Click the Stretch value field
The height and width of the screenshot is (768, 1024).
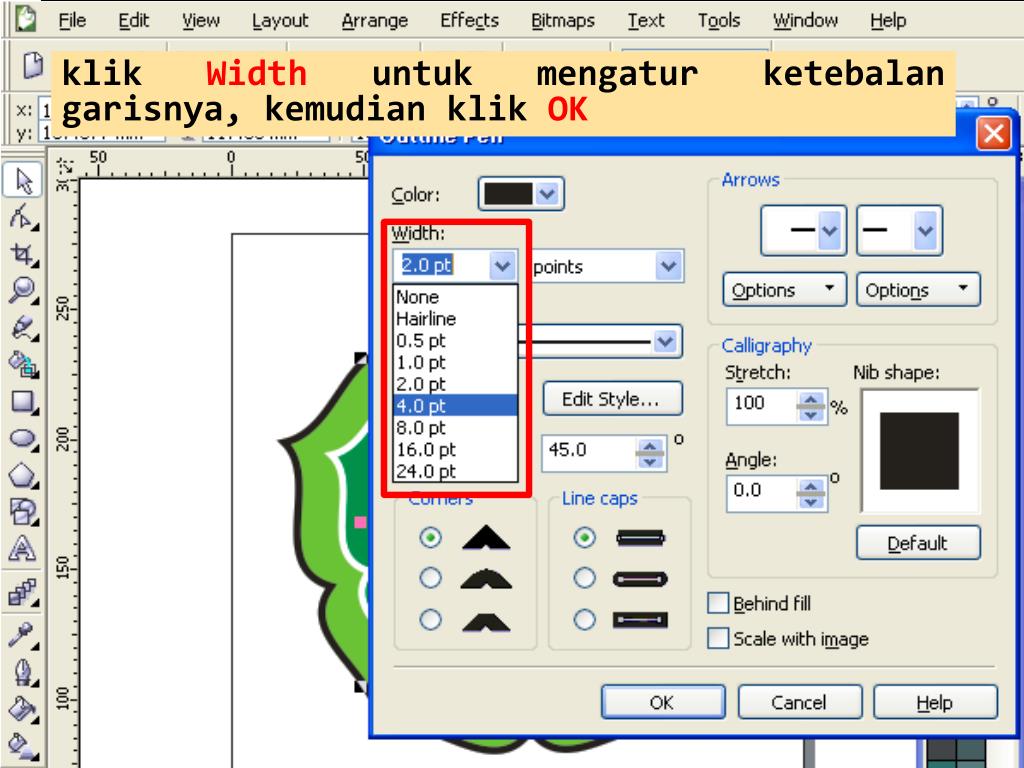pyautogui.click(x=761, y=405)
